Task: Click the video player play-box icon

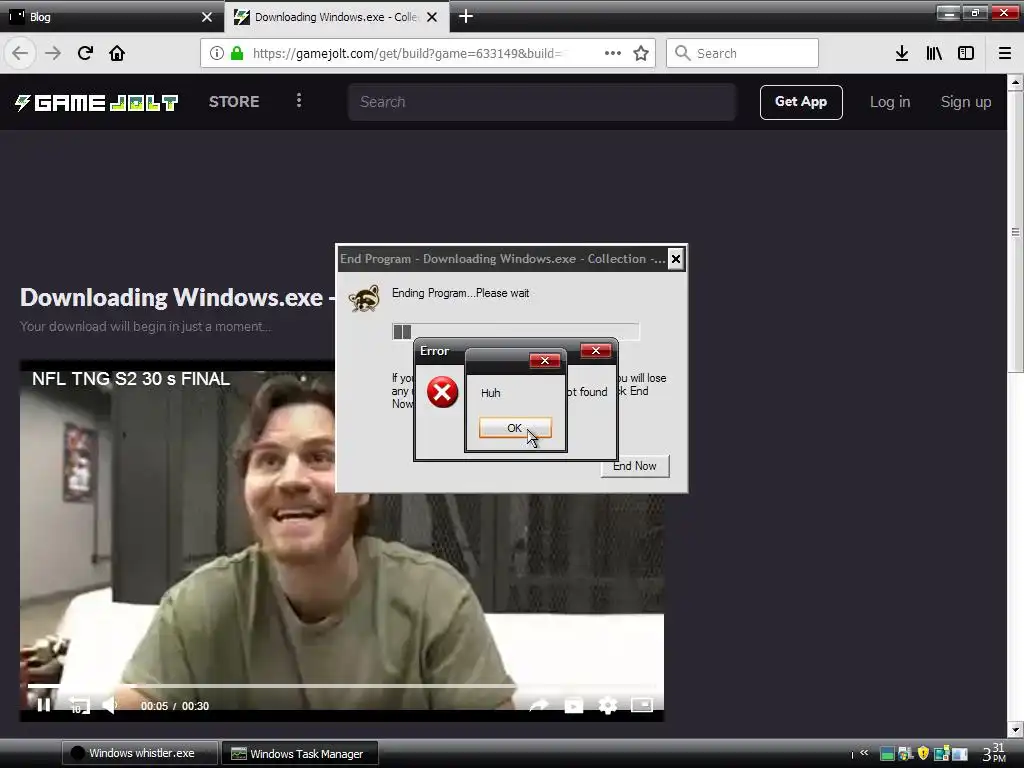Action: pyautogui.click(x=573, y=705)
